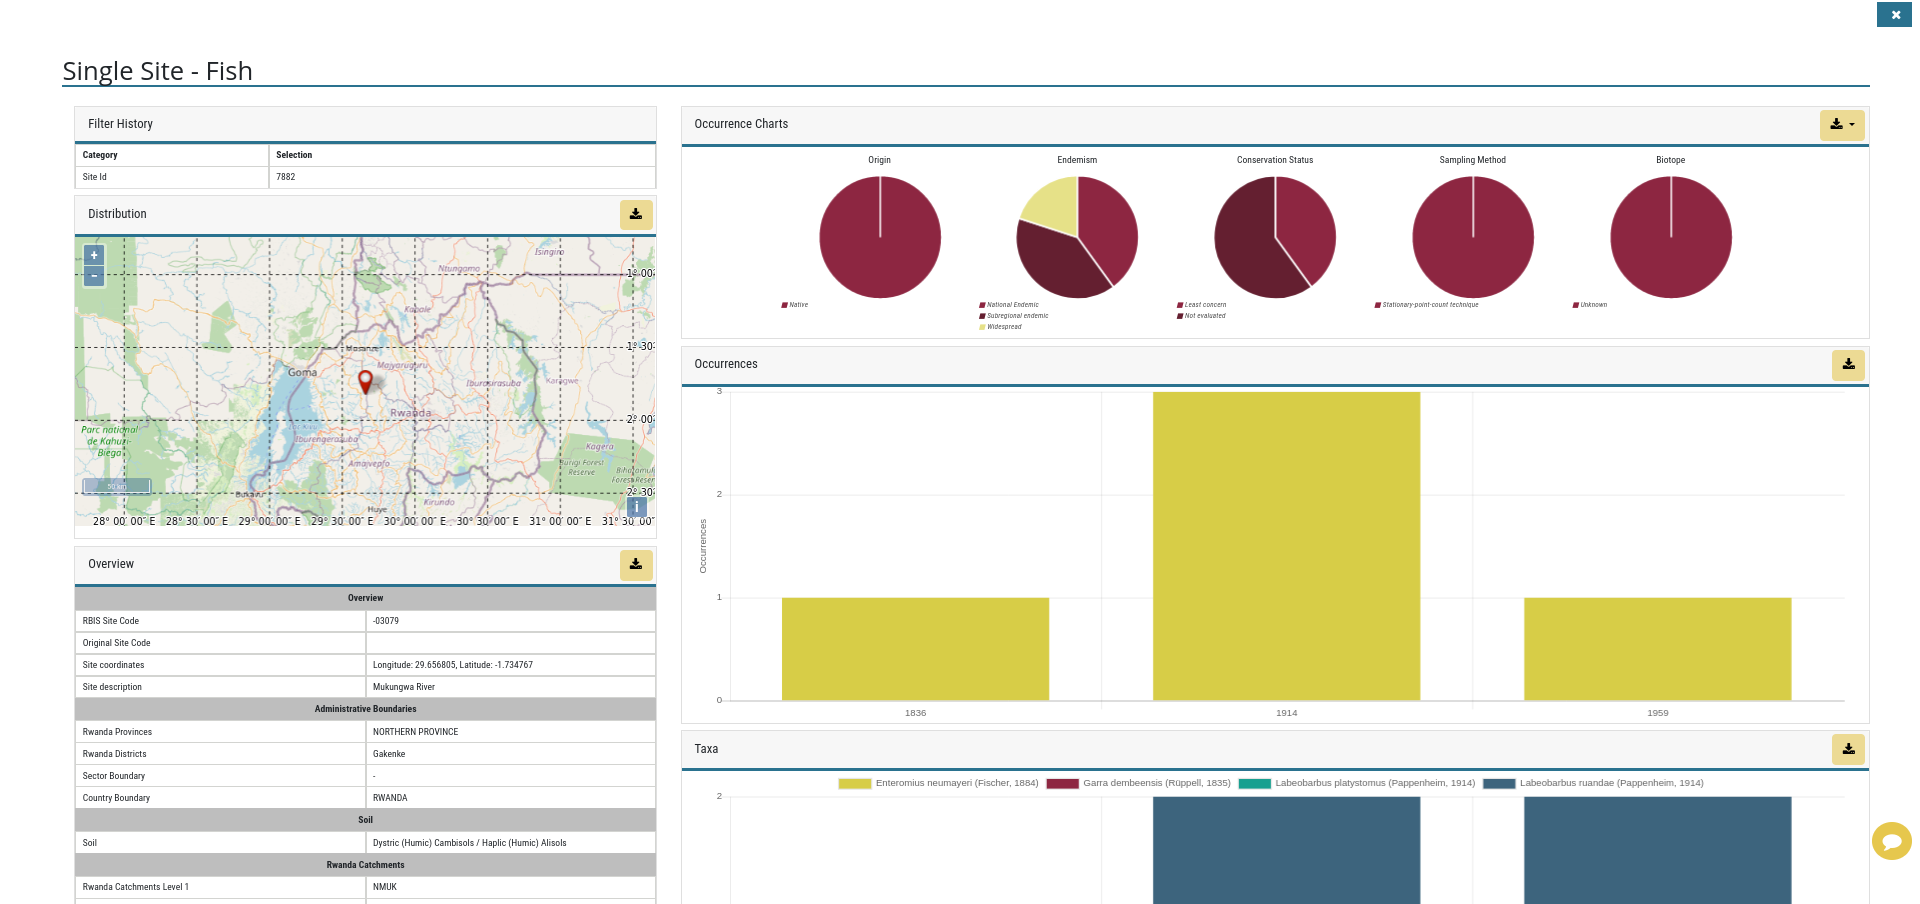The image size is (1920, 904).
Task: Zoom in on the distribution map
Action: [x=94, y=255]
